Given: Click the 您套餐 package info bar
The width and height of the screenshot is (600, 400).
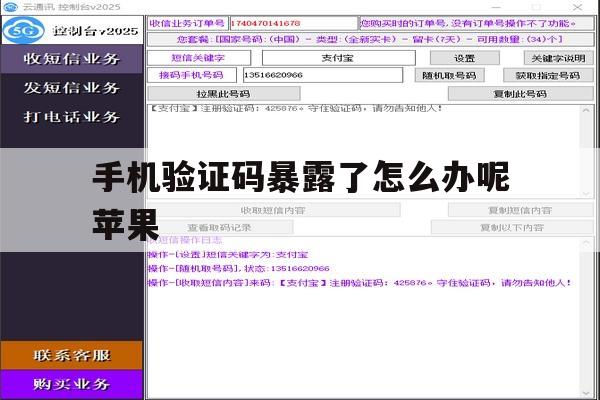Looking at the screenshot, I should [370, 39].
